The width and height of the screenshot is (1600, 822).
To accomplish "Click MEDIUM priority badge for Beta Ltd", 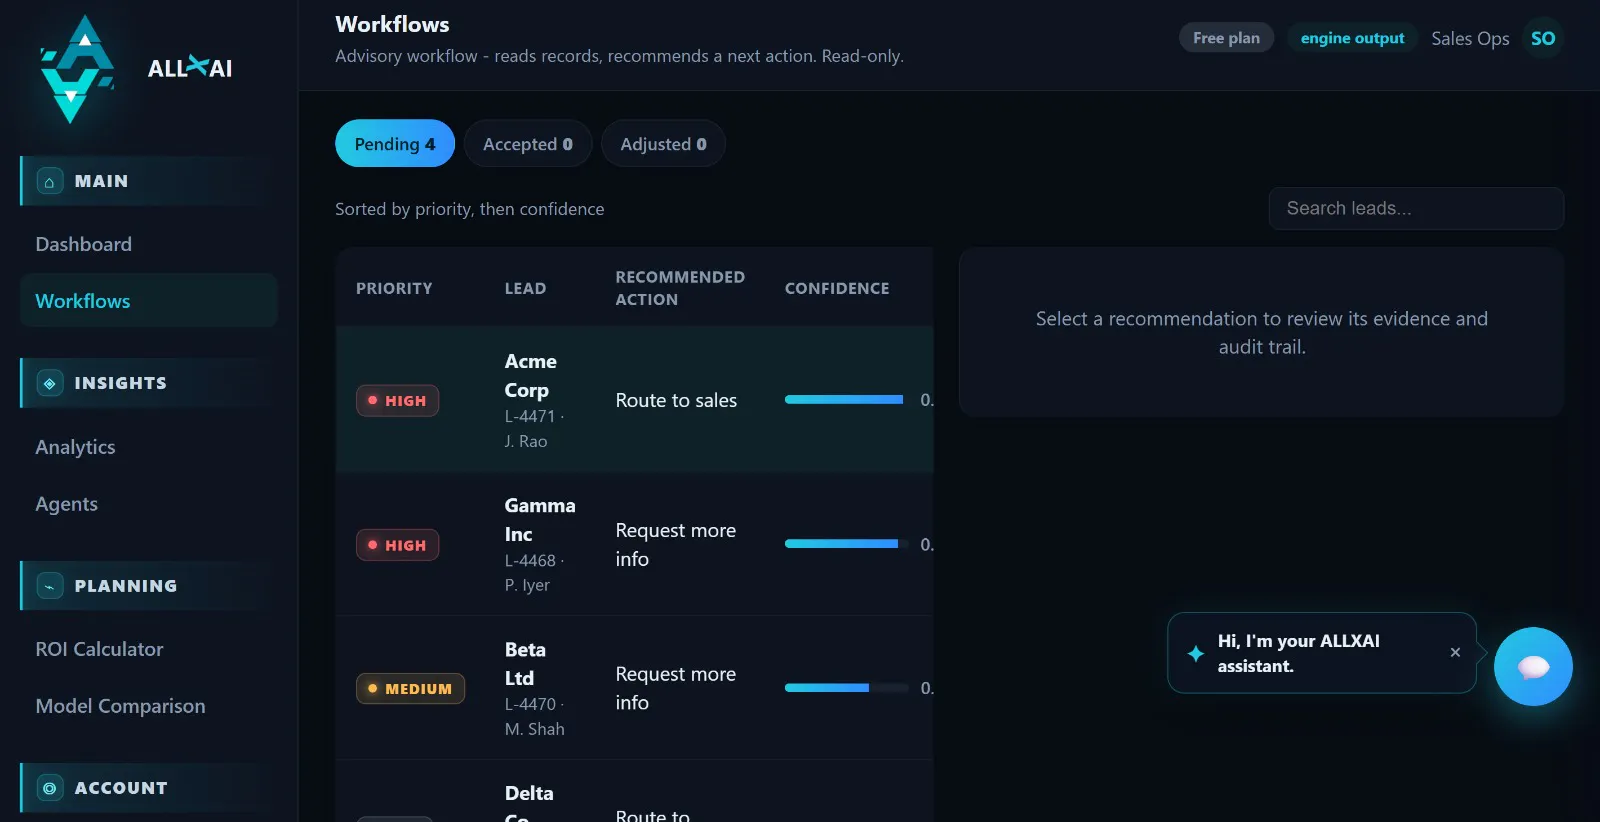I will click(x=410, y=688).
